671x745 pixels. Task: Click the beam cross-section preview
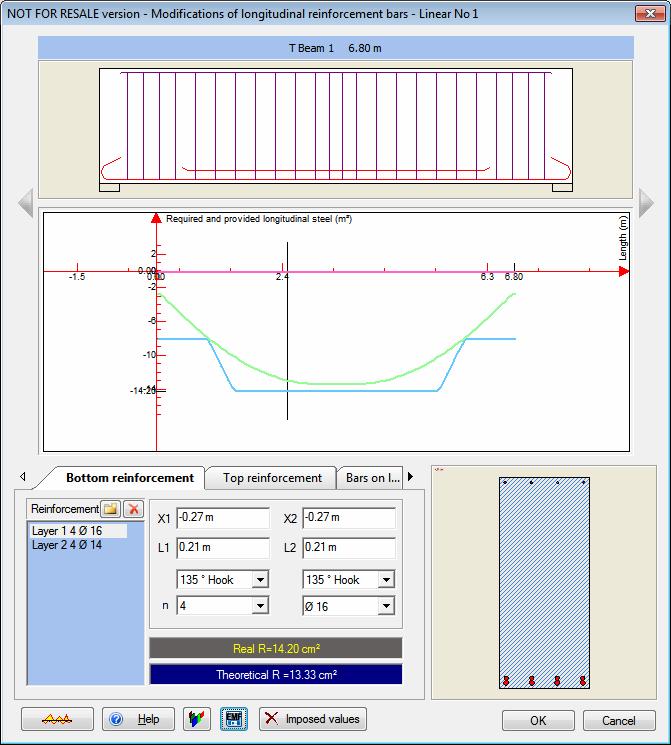coord(544,583)
